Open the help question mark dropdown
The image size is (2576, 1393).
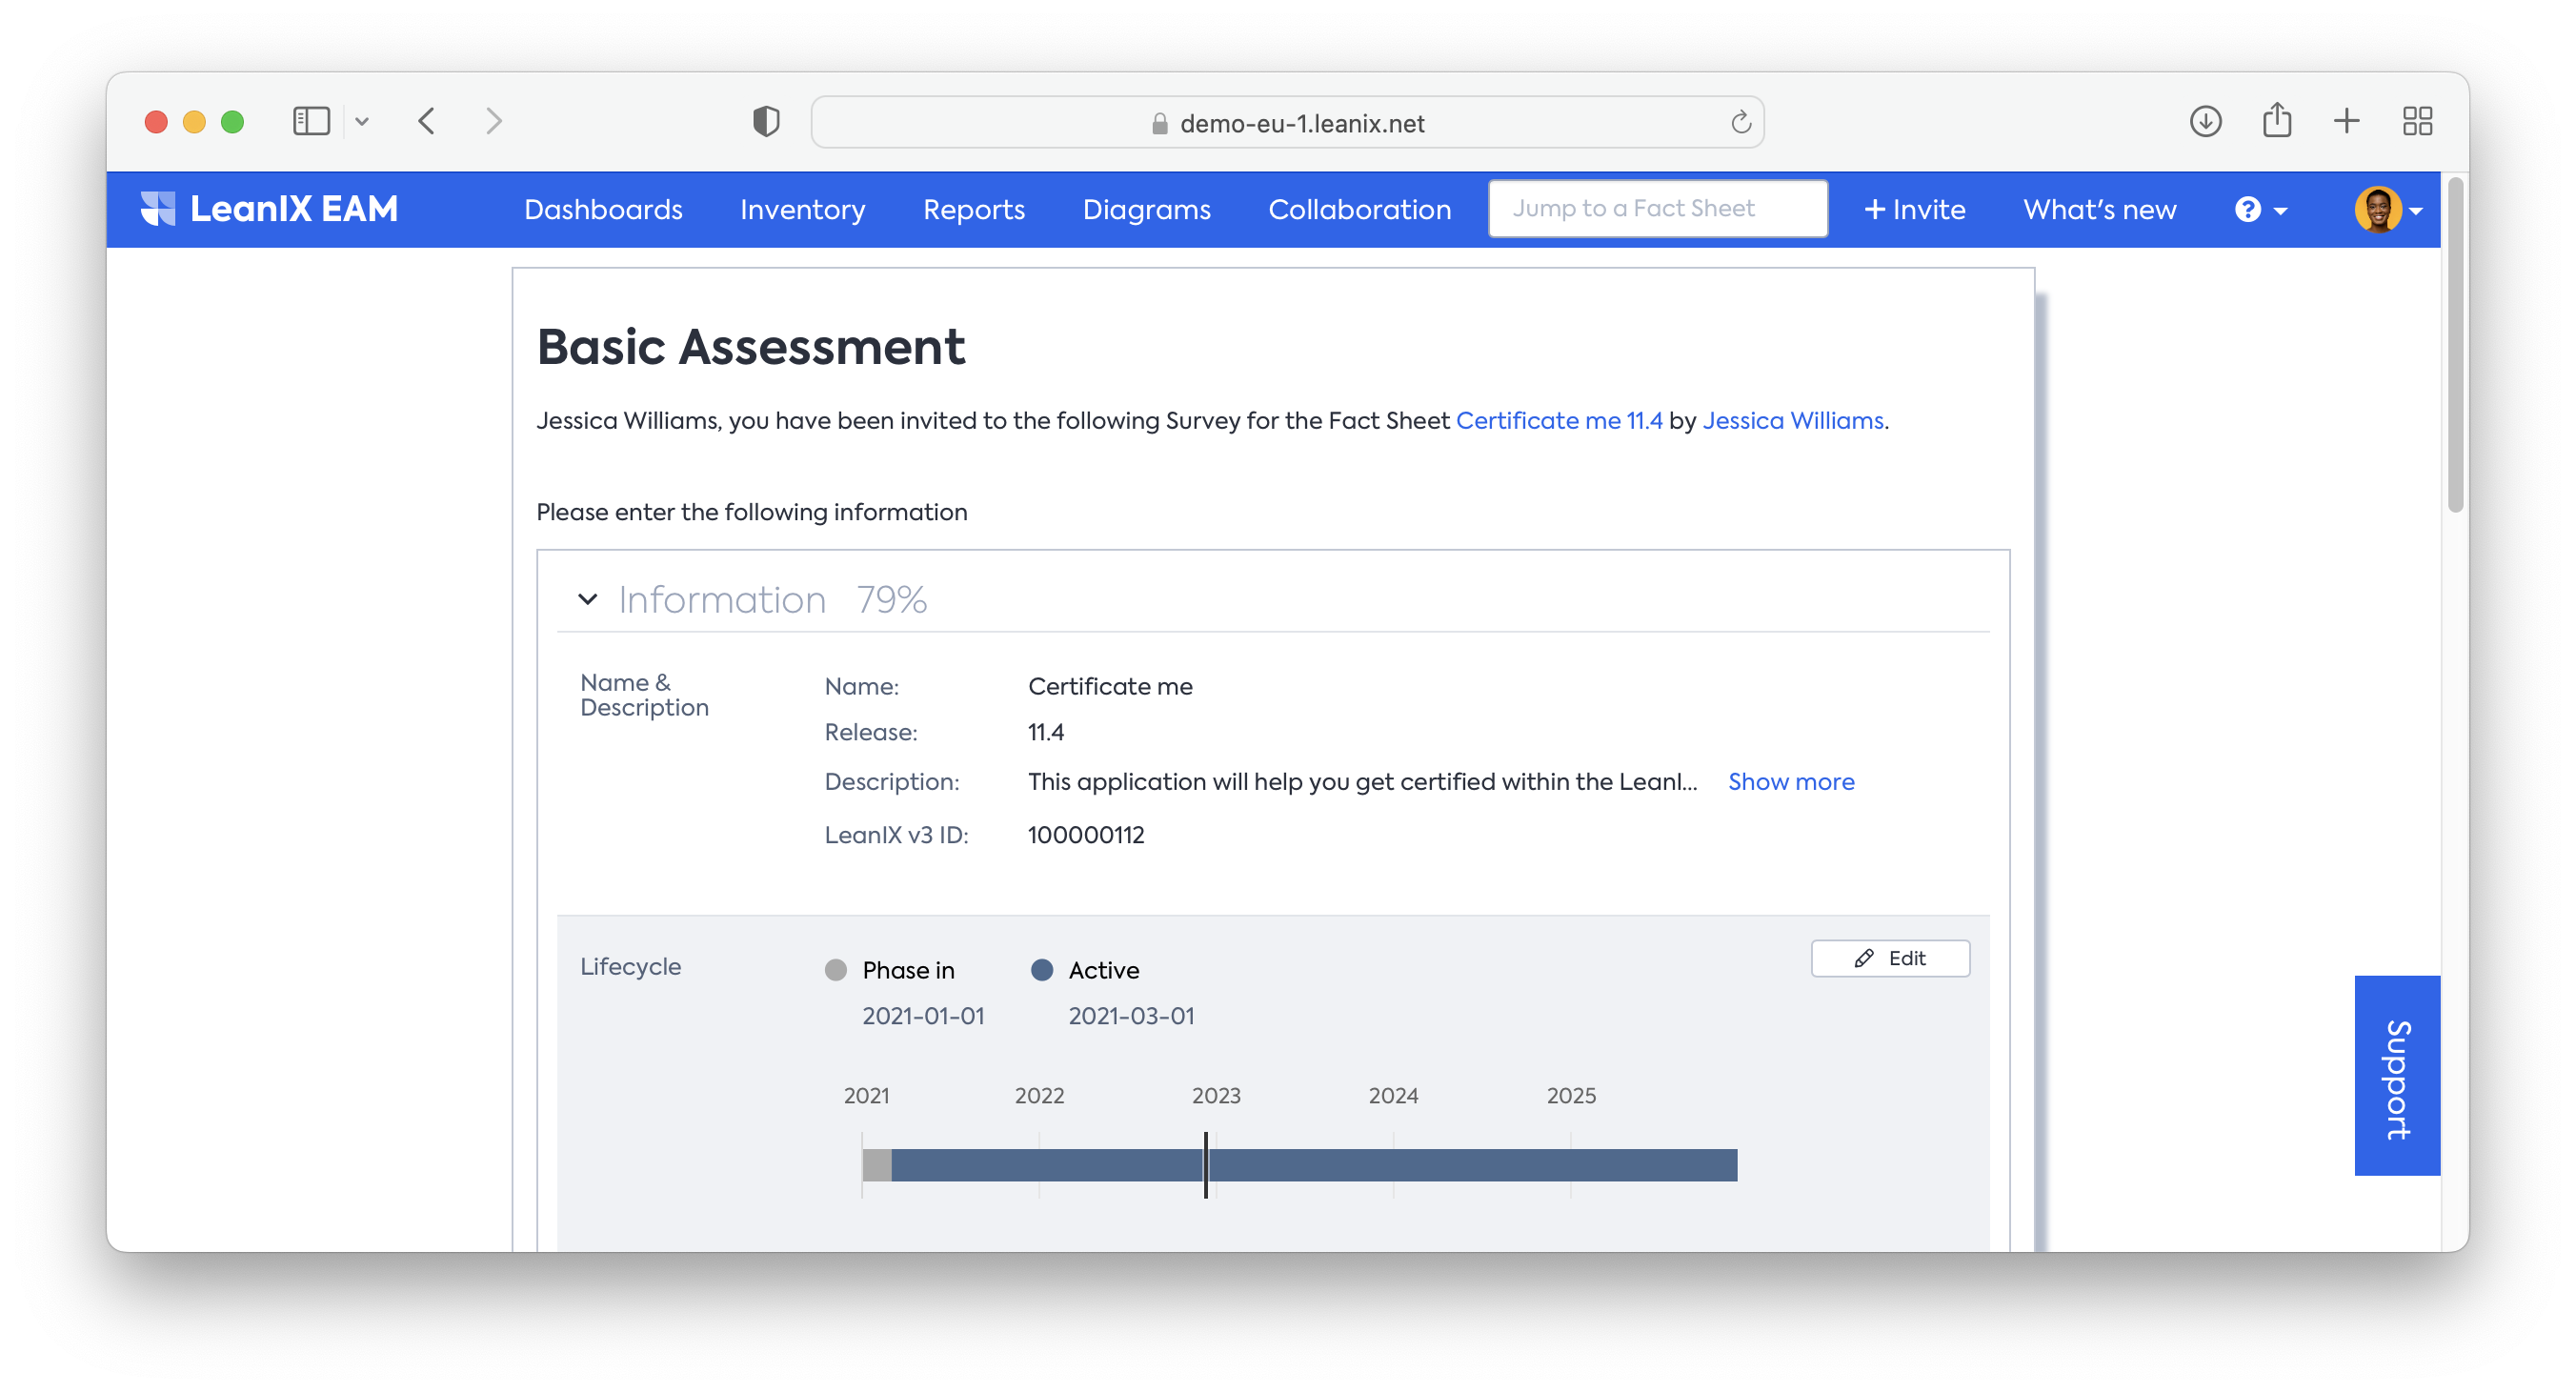(2260, 210)
